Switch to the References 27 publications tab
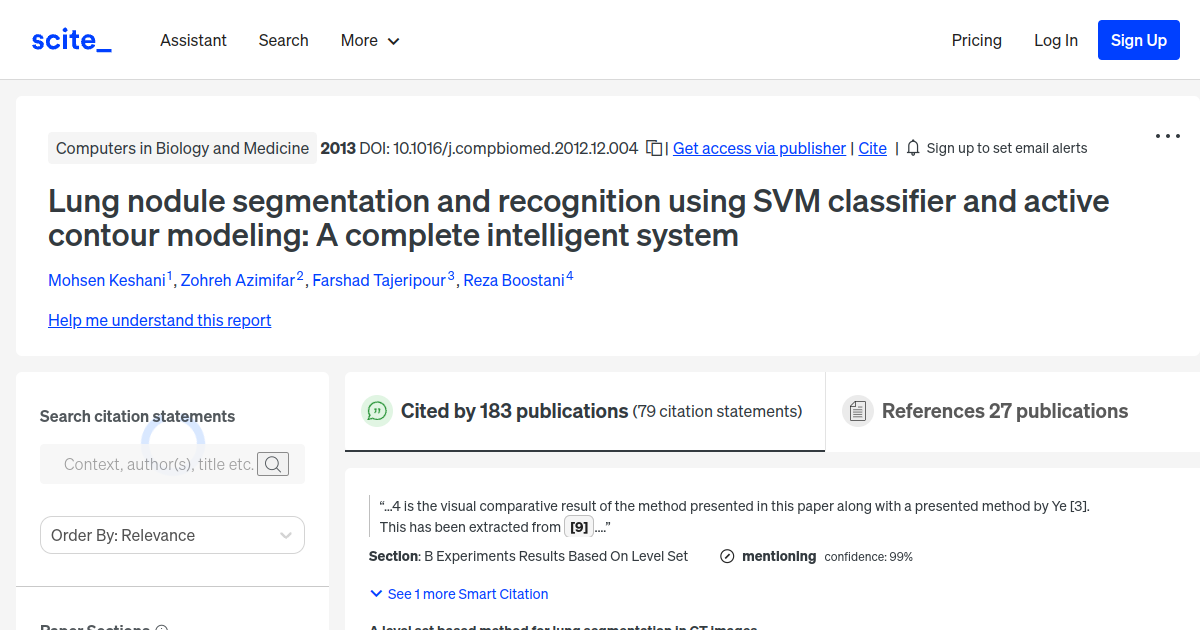 (x=1003, y=410)
